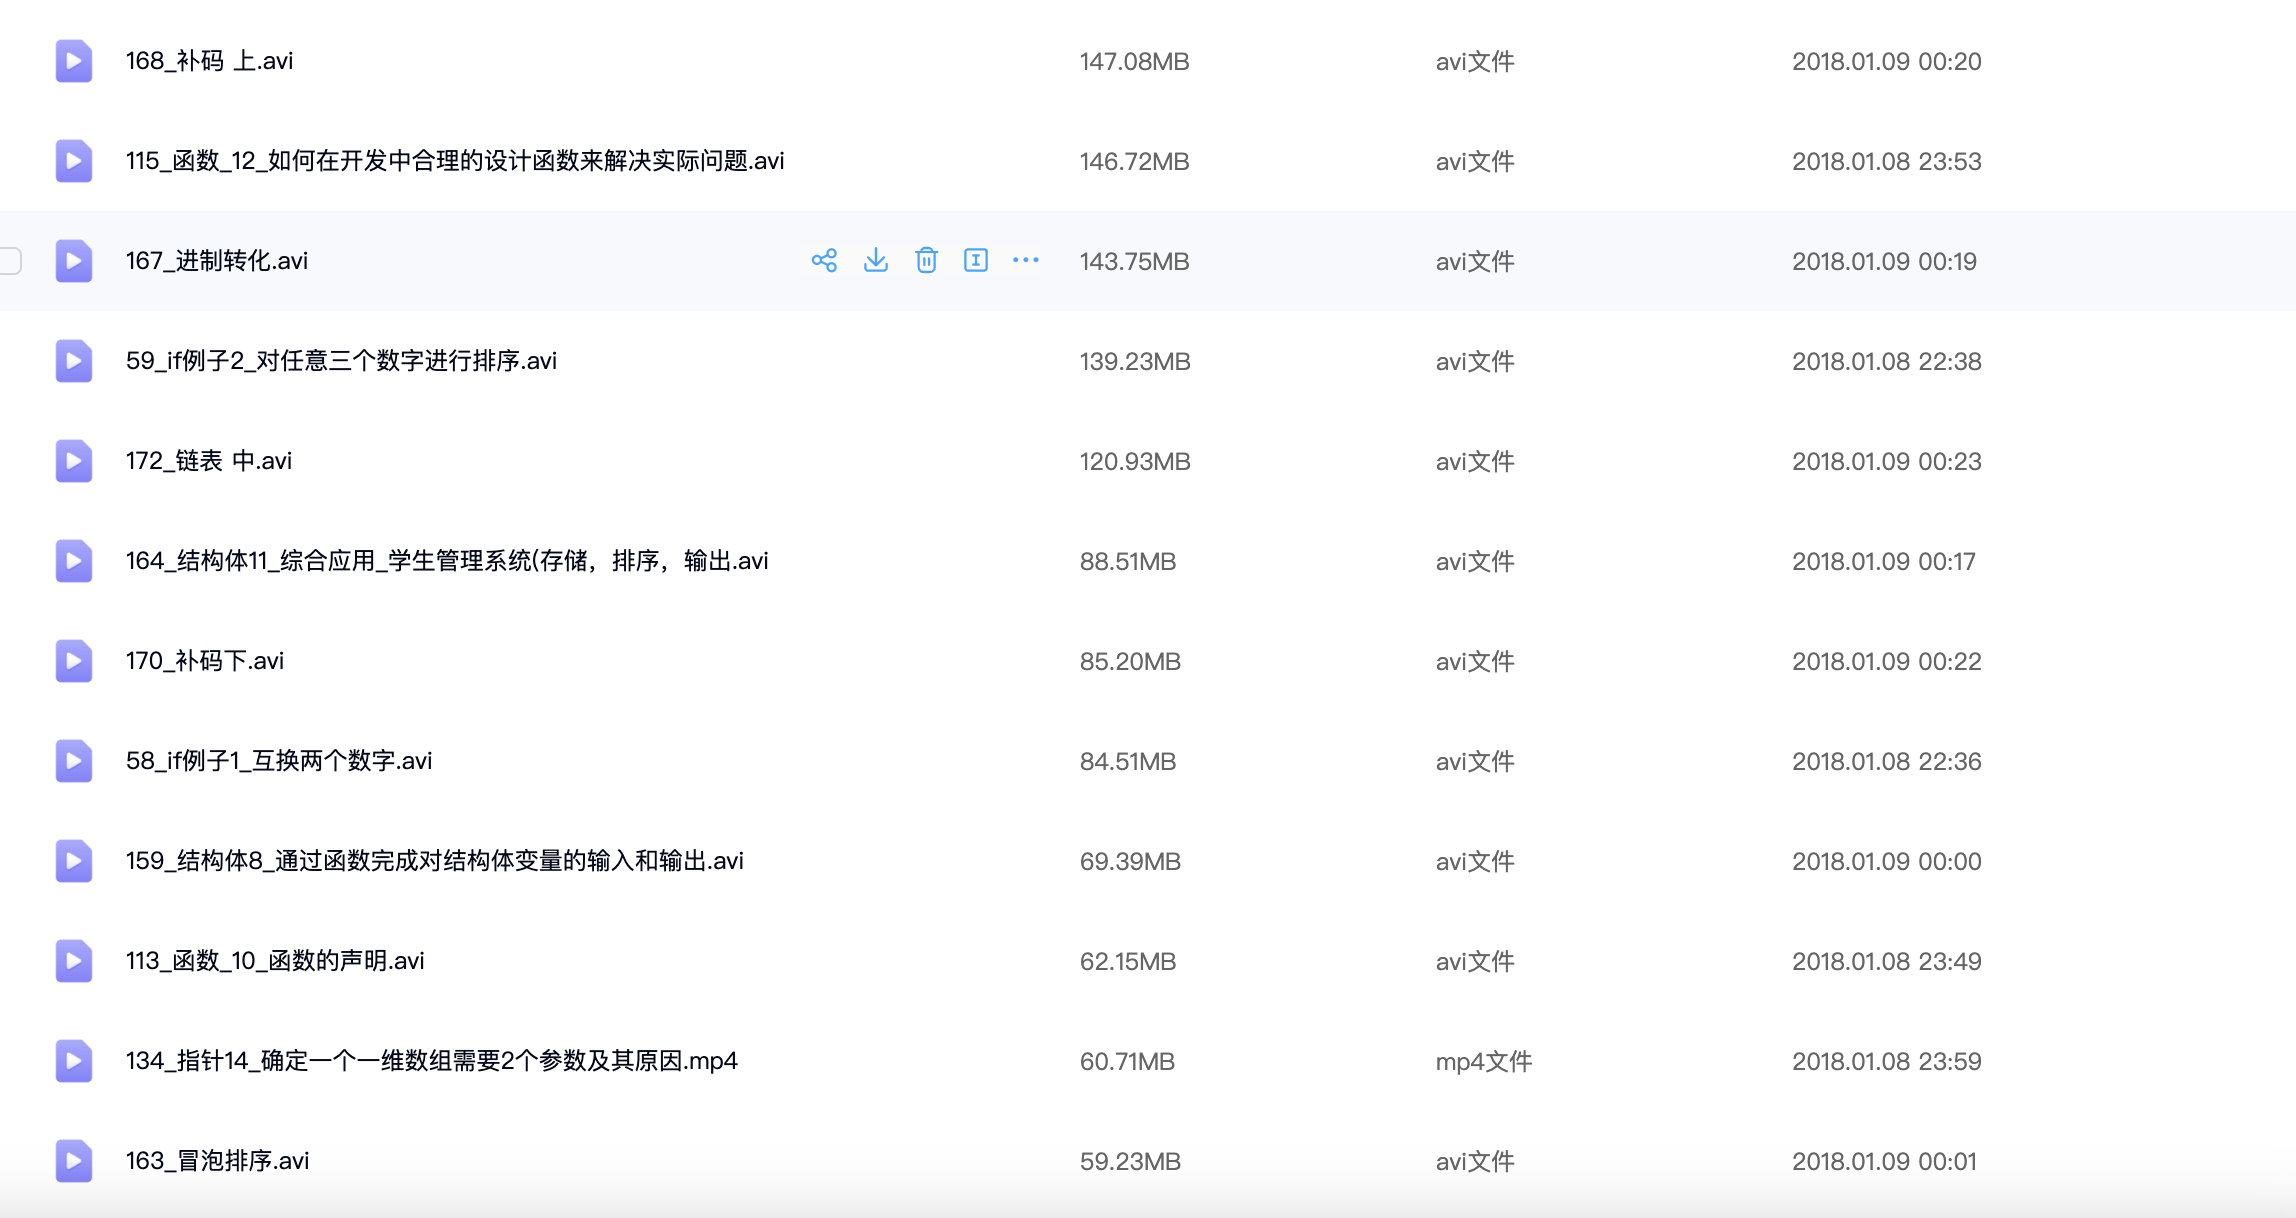Click date 2018.01.09 00:20
This screenshot has width=2296, height=1218.
(1886, 62)
